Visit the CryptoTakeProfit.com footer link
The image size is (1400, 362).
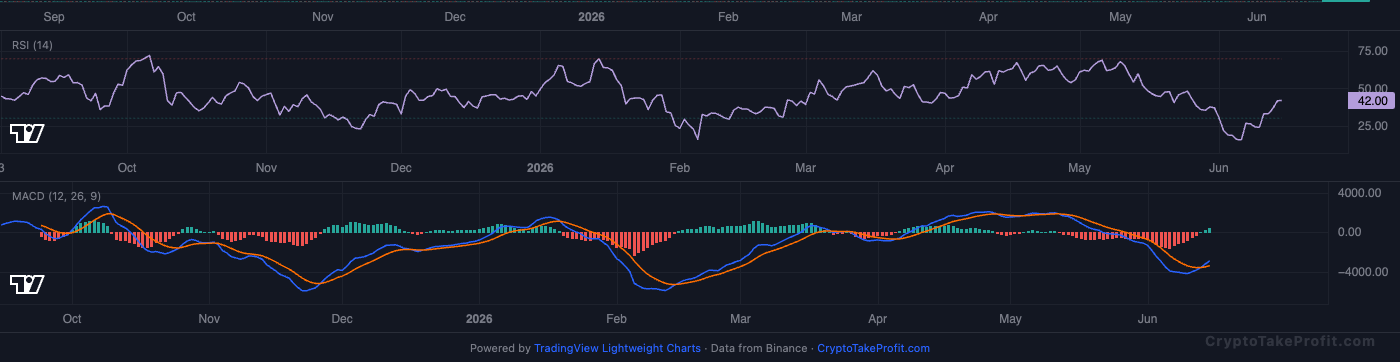point(873,348)
